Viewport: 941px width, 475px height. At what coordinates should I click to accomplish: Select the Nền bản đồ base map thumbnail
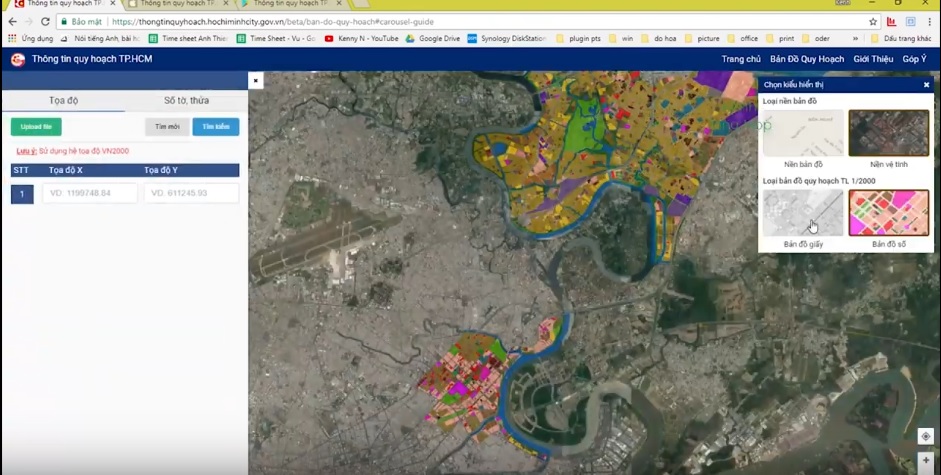click(x=803, y=133)
